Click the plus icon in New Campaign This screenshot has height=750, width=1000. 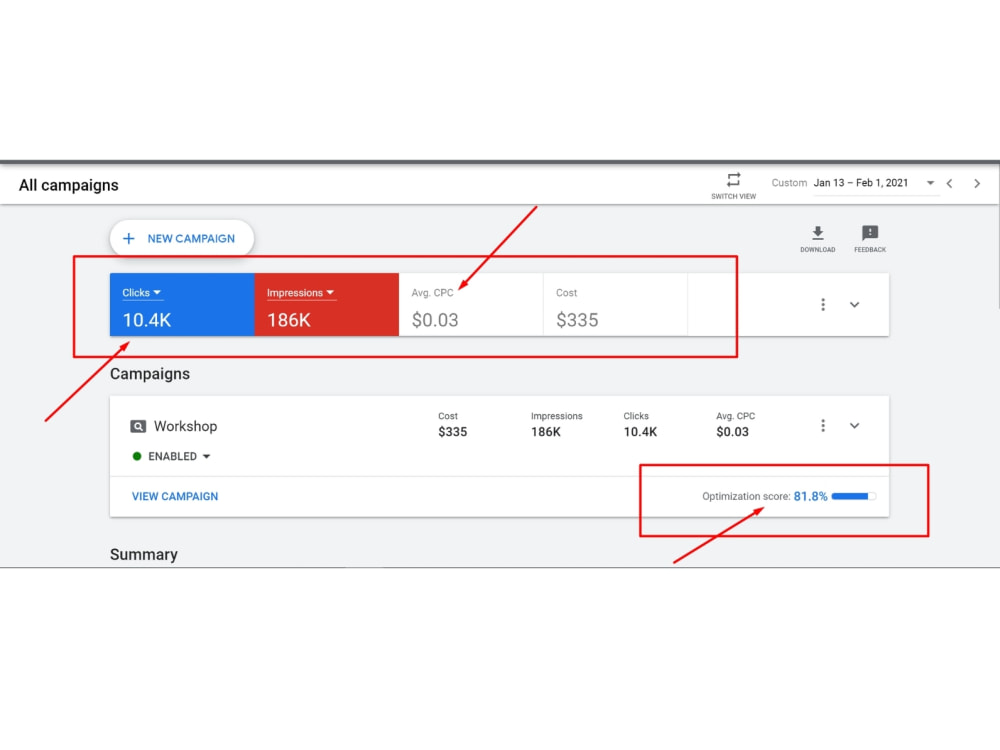click(x=129, y=239)
